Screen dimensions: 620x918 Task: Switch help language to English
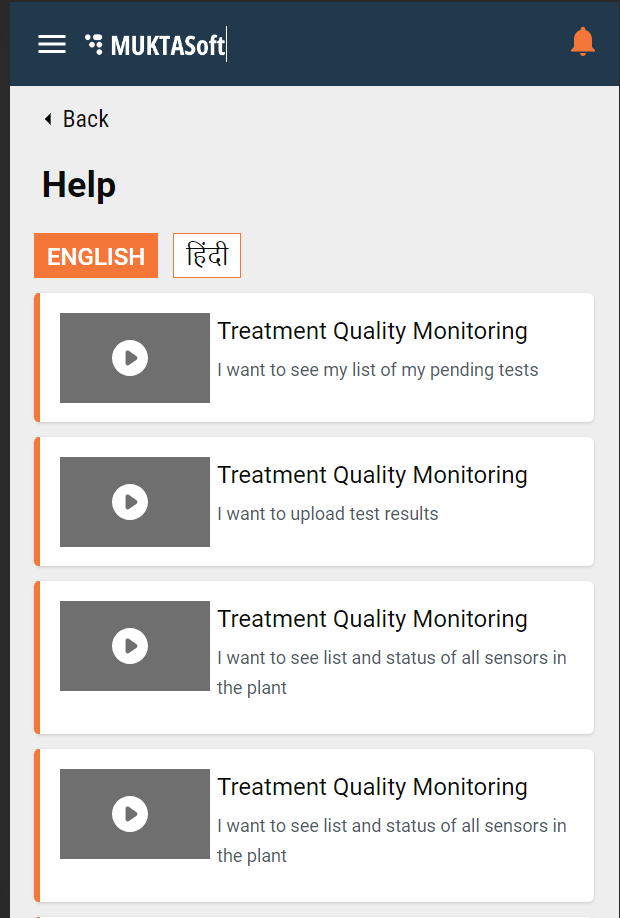coord(96,256)
